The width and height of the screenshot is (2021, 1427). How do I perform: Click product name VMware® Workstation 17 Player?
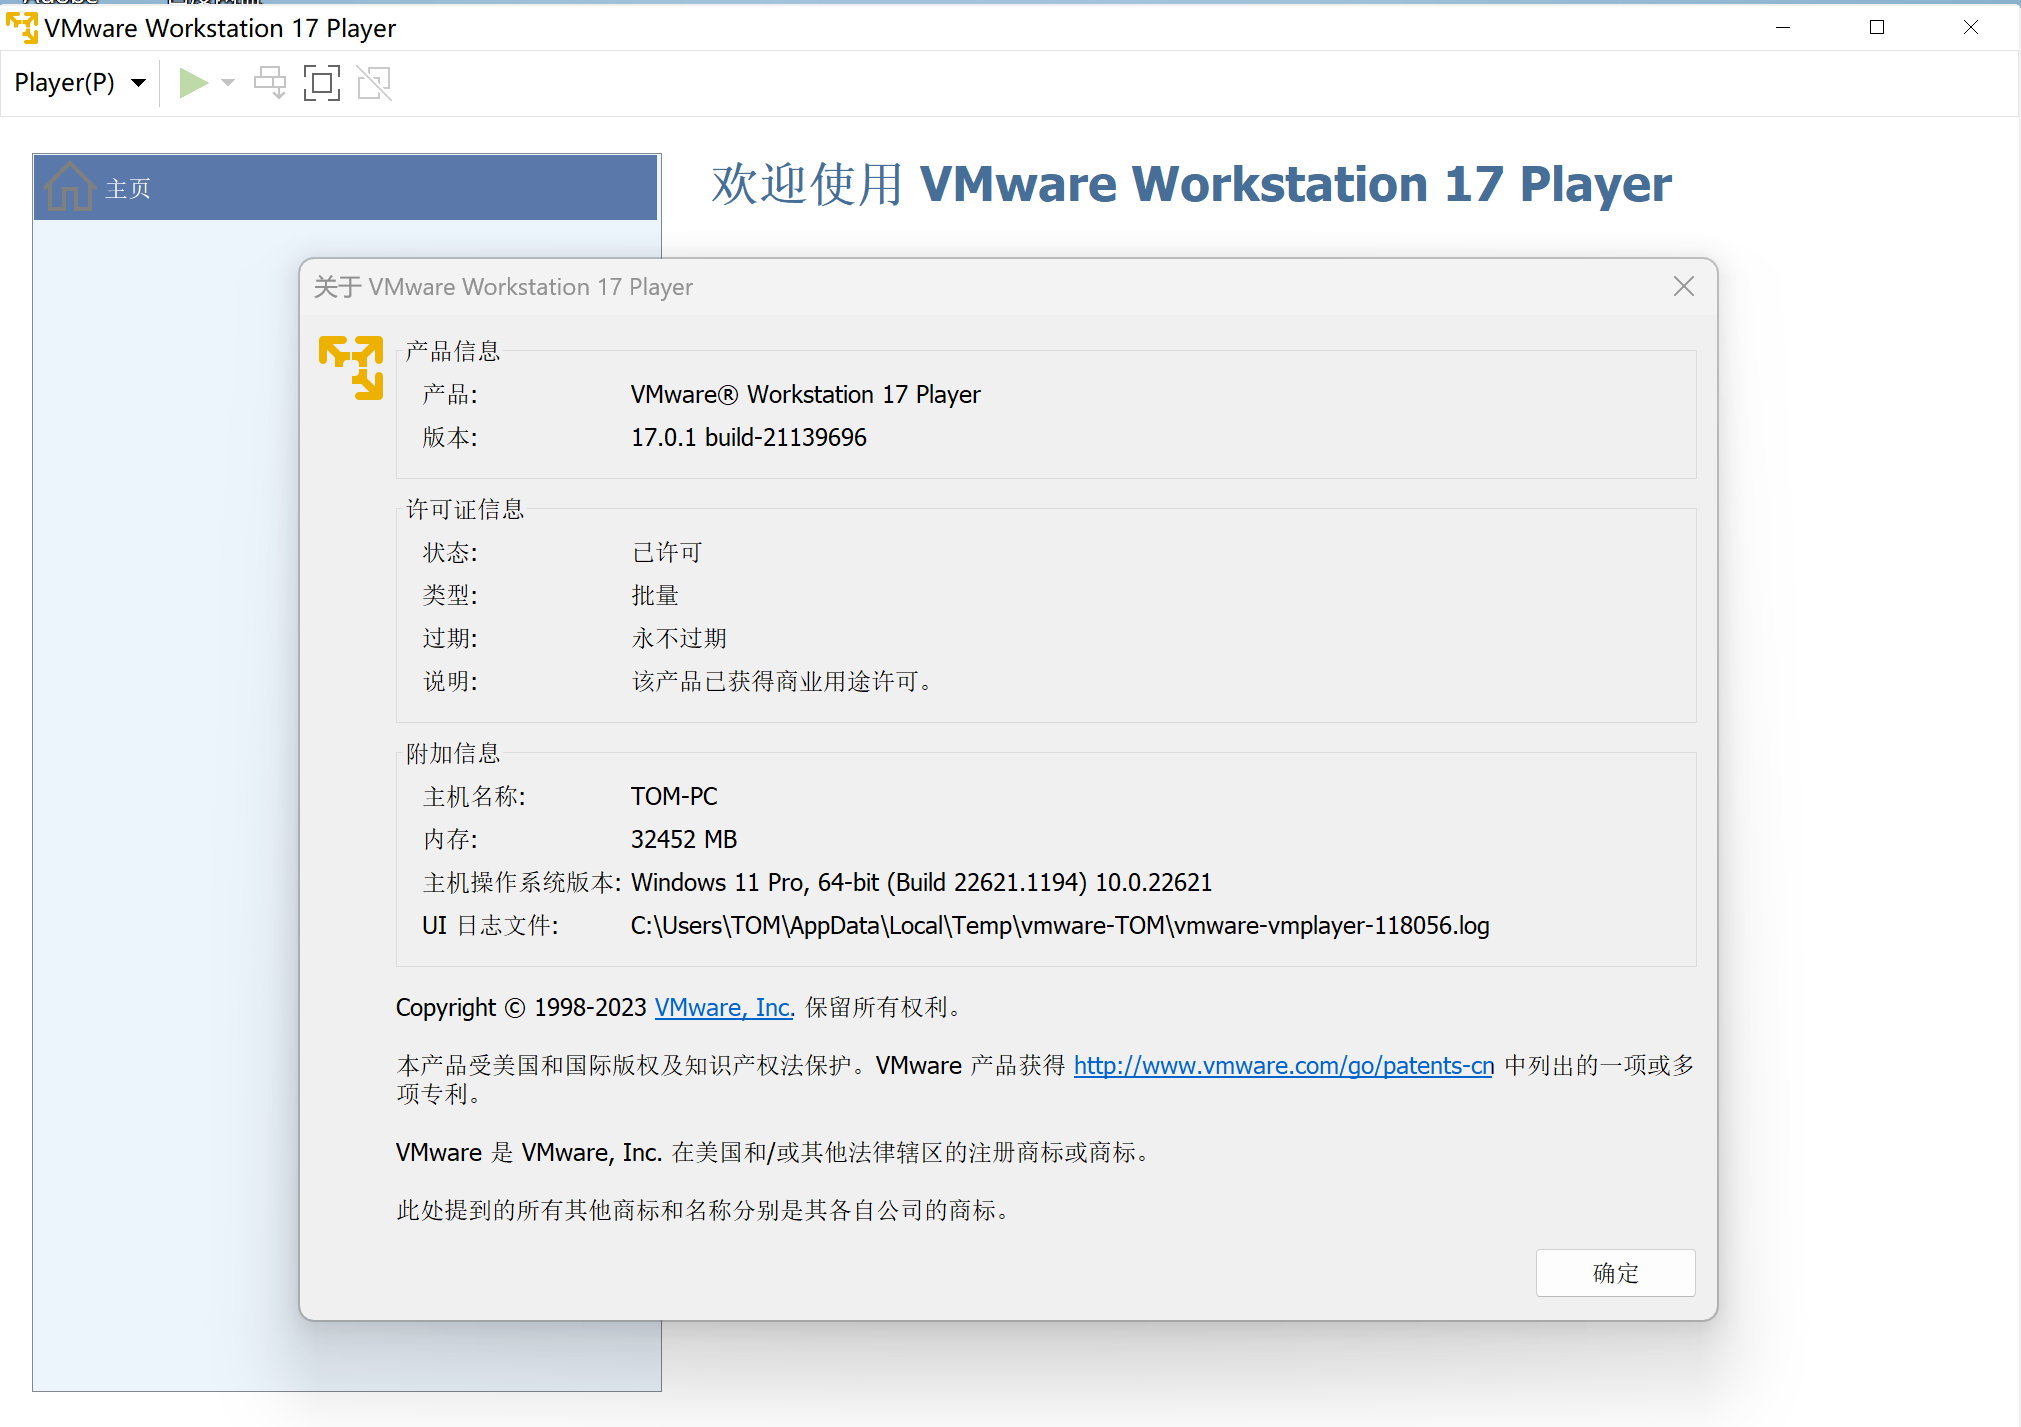point(805,395)
